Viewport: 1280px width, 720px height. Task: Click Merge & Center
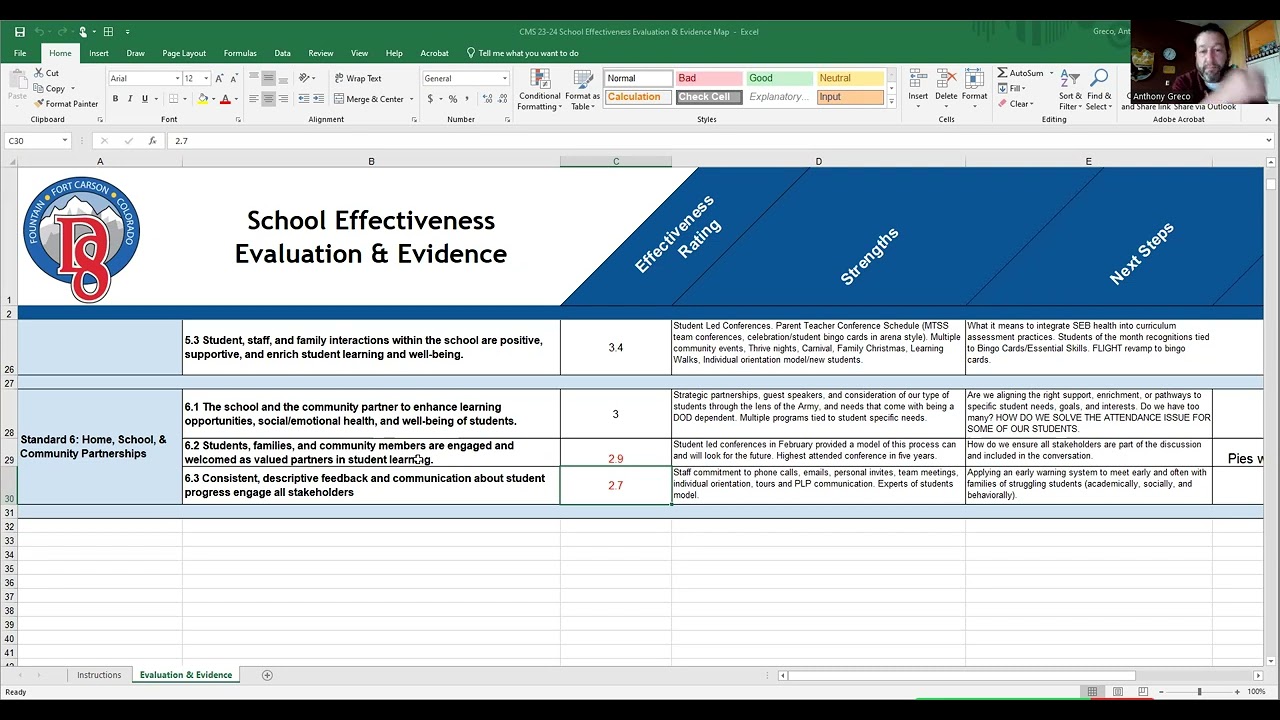(370, 99)
